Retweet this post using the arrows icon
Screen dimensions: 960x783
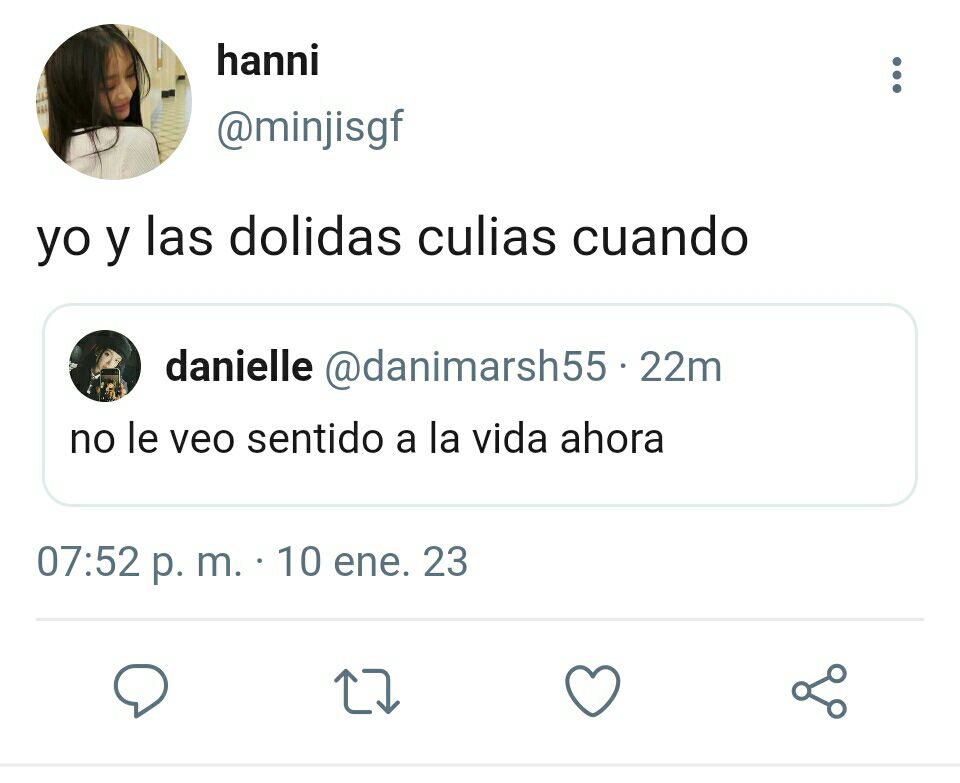[x=367, y=691]
